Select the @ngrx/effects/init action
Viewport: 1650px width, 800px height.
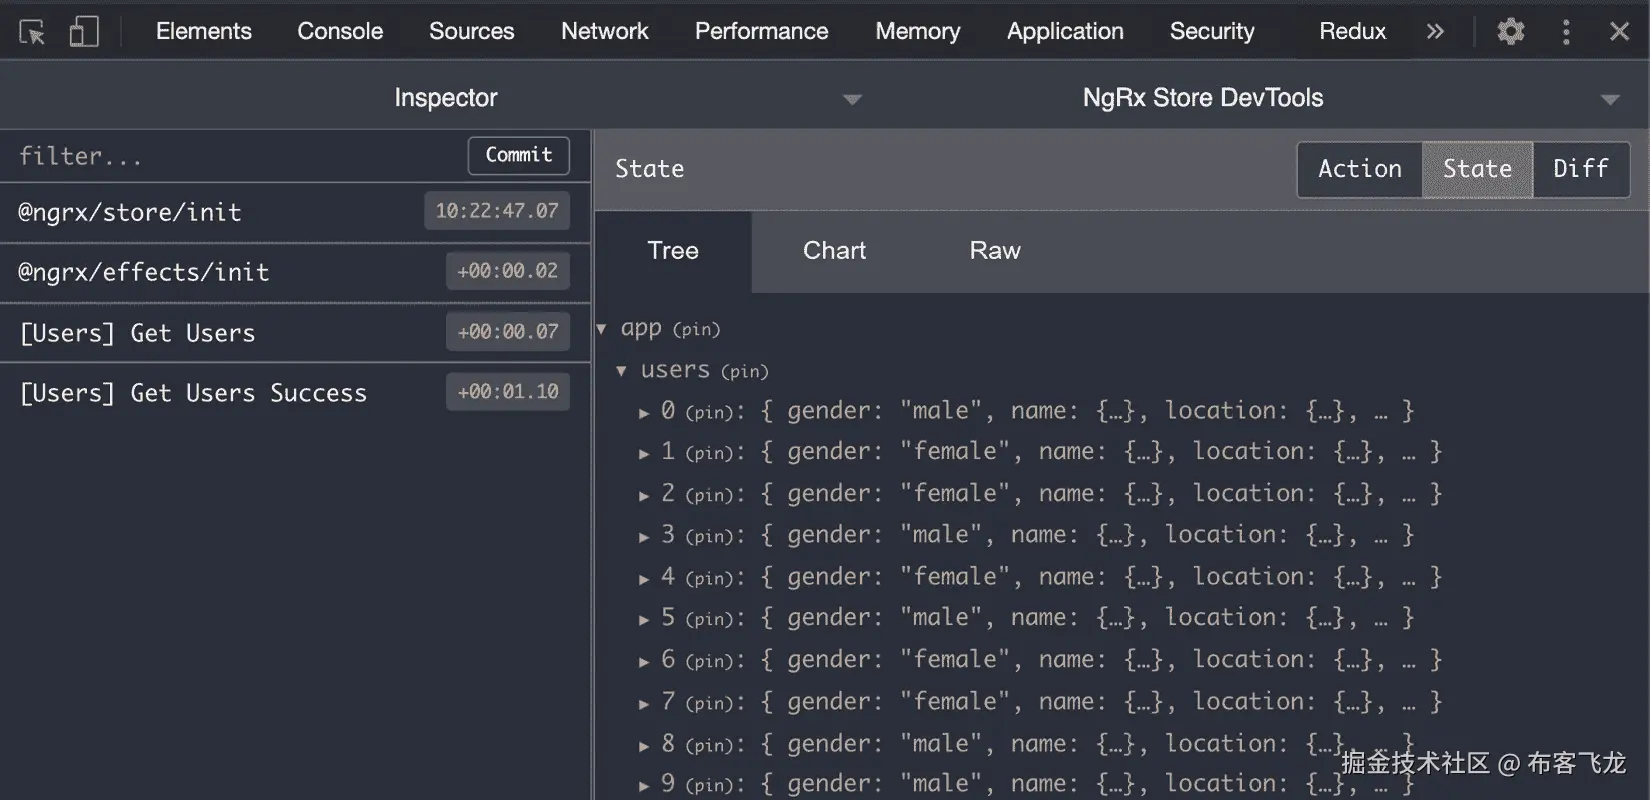click(x=295, y=272)
